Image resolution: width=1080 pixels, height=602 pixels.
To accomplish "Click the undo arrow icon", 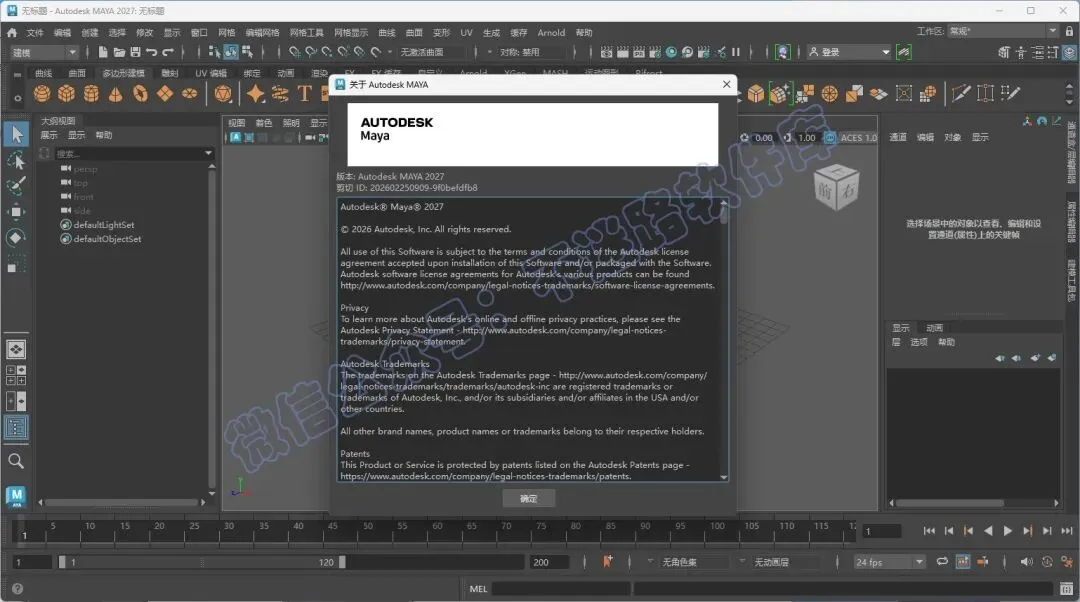I will coord(152,52).
